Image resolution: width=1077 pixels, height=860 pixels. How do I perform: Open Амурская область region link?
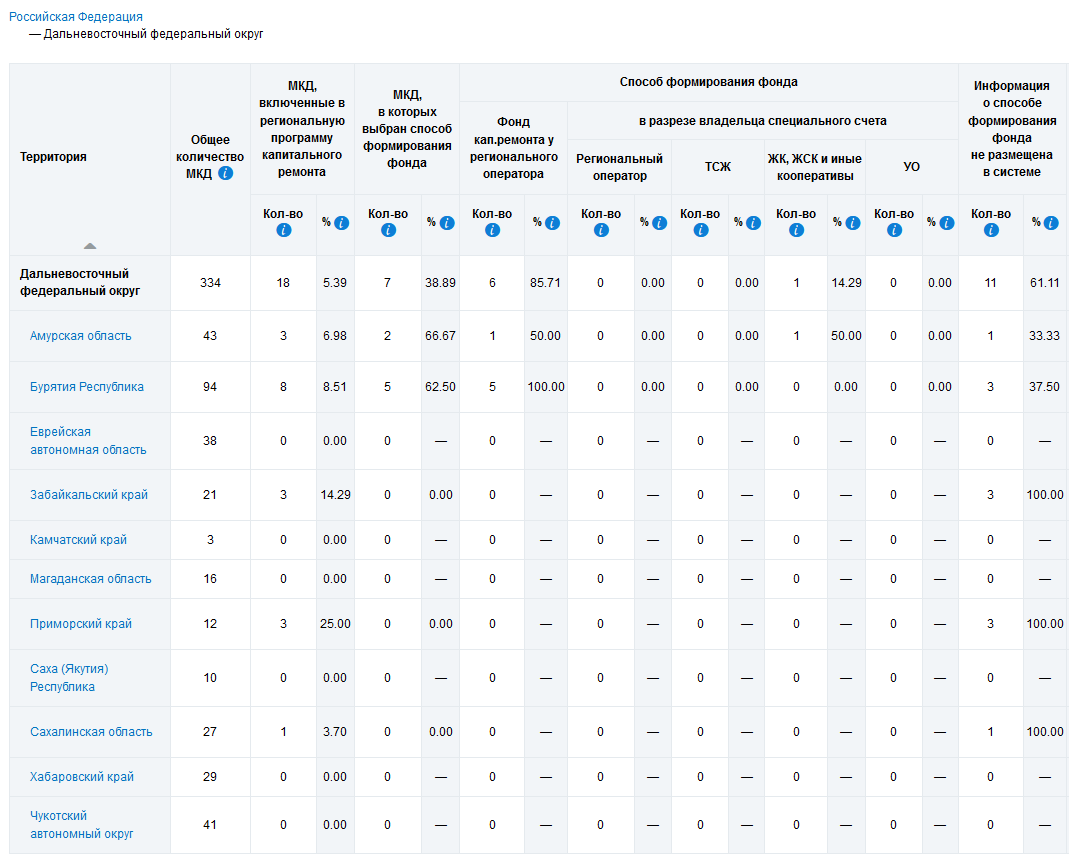coord(81,336)
